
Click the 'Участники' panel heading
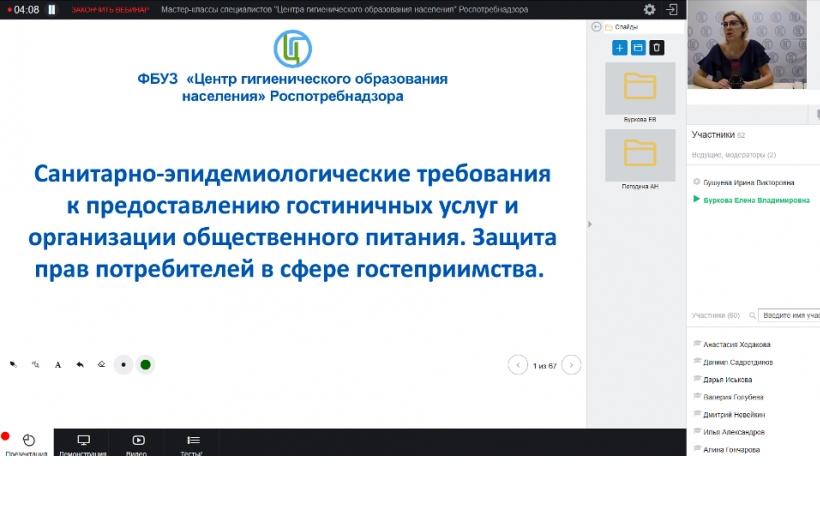[x=713, y=135]
